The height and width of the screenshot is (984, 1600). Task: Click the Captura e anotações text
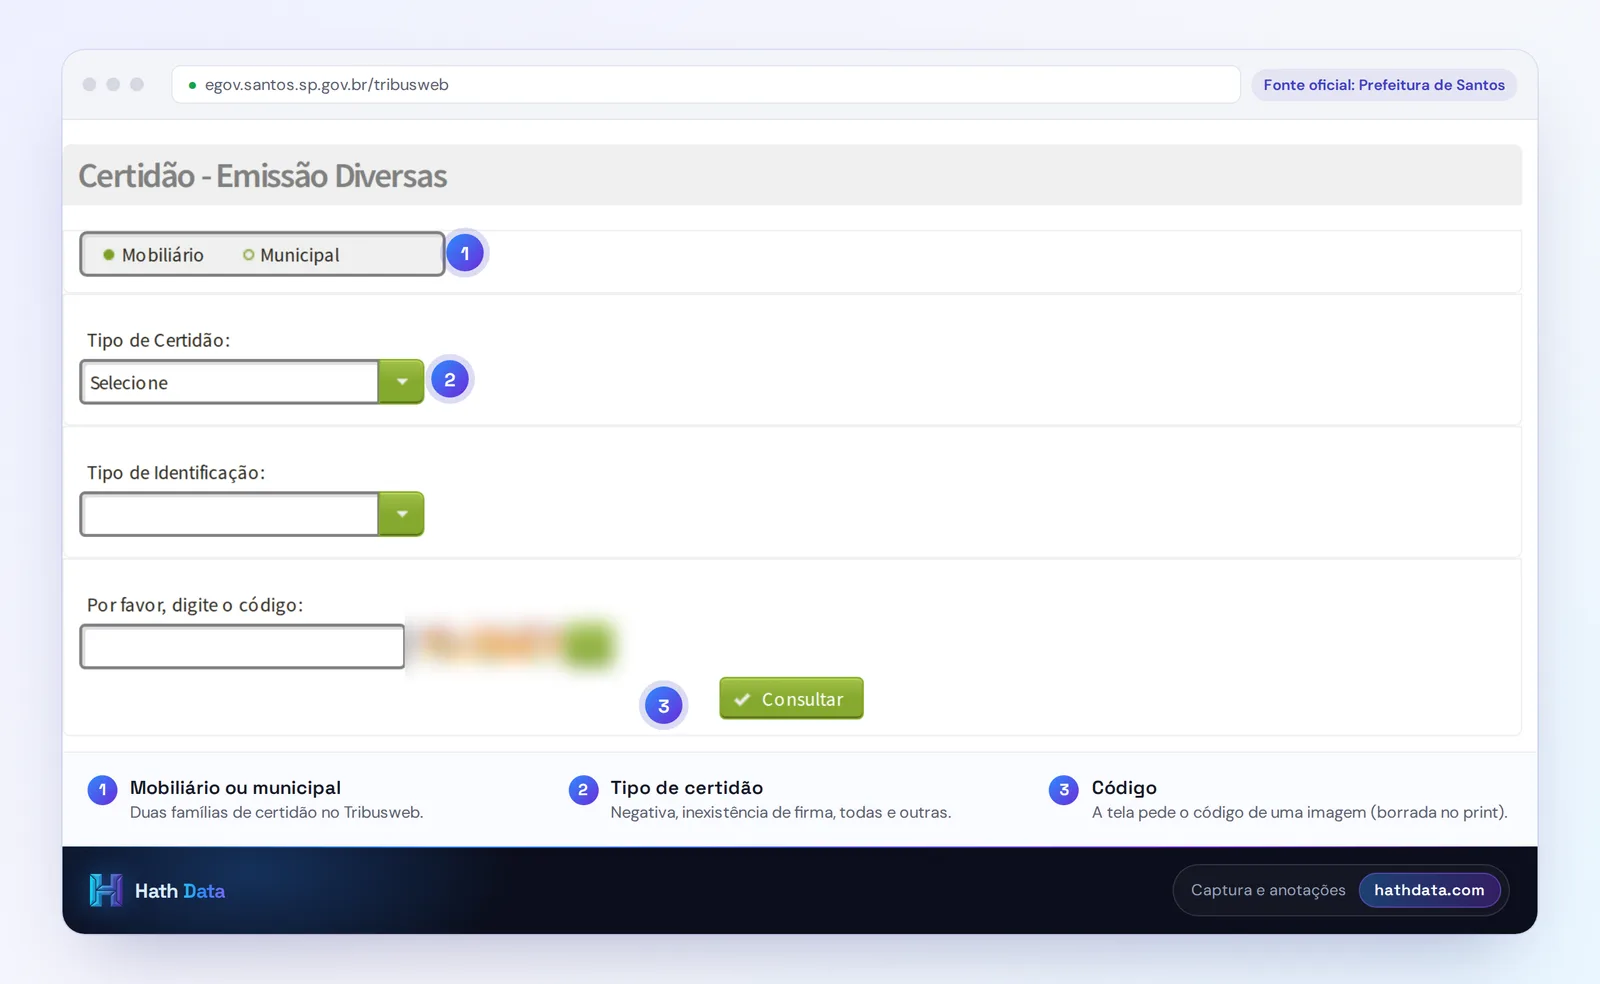pyautogui.click(x=1268, y=890)
